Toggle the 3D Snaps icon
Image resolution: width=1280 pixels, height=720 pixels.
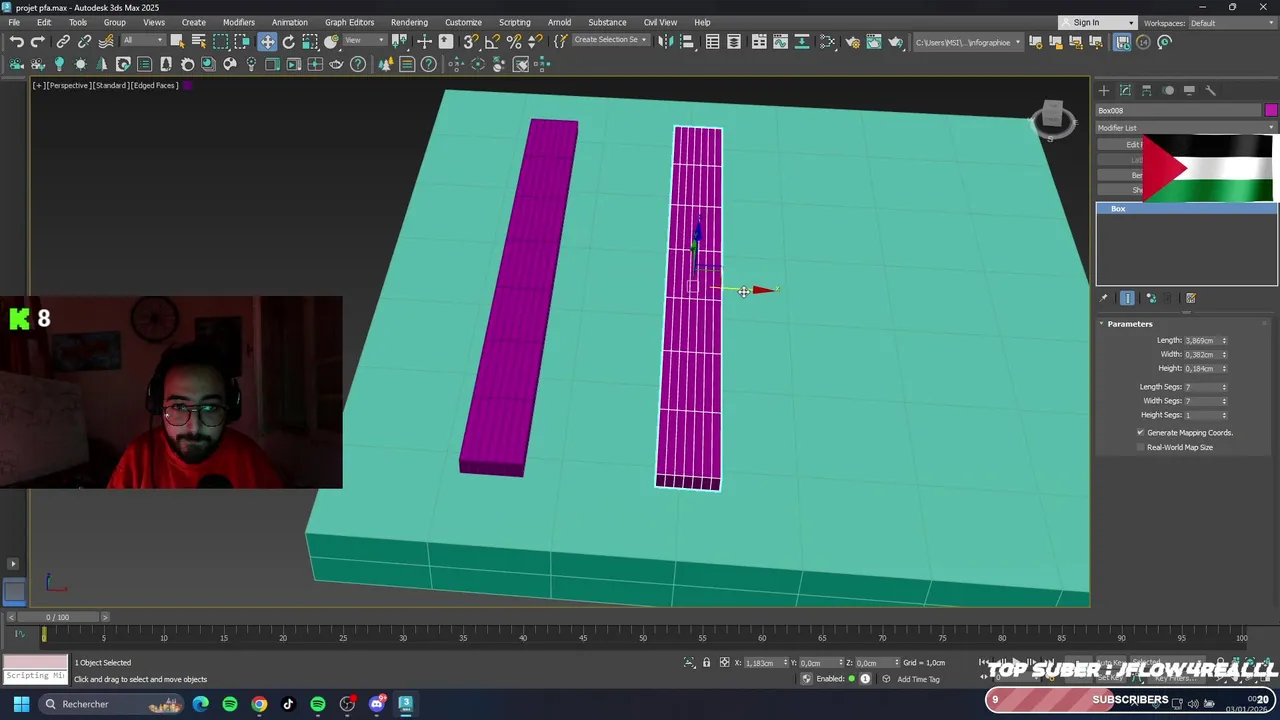point(470,41)
